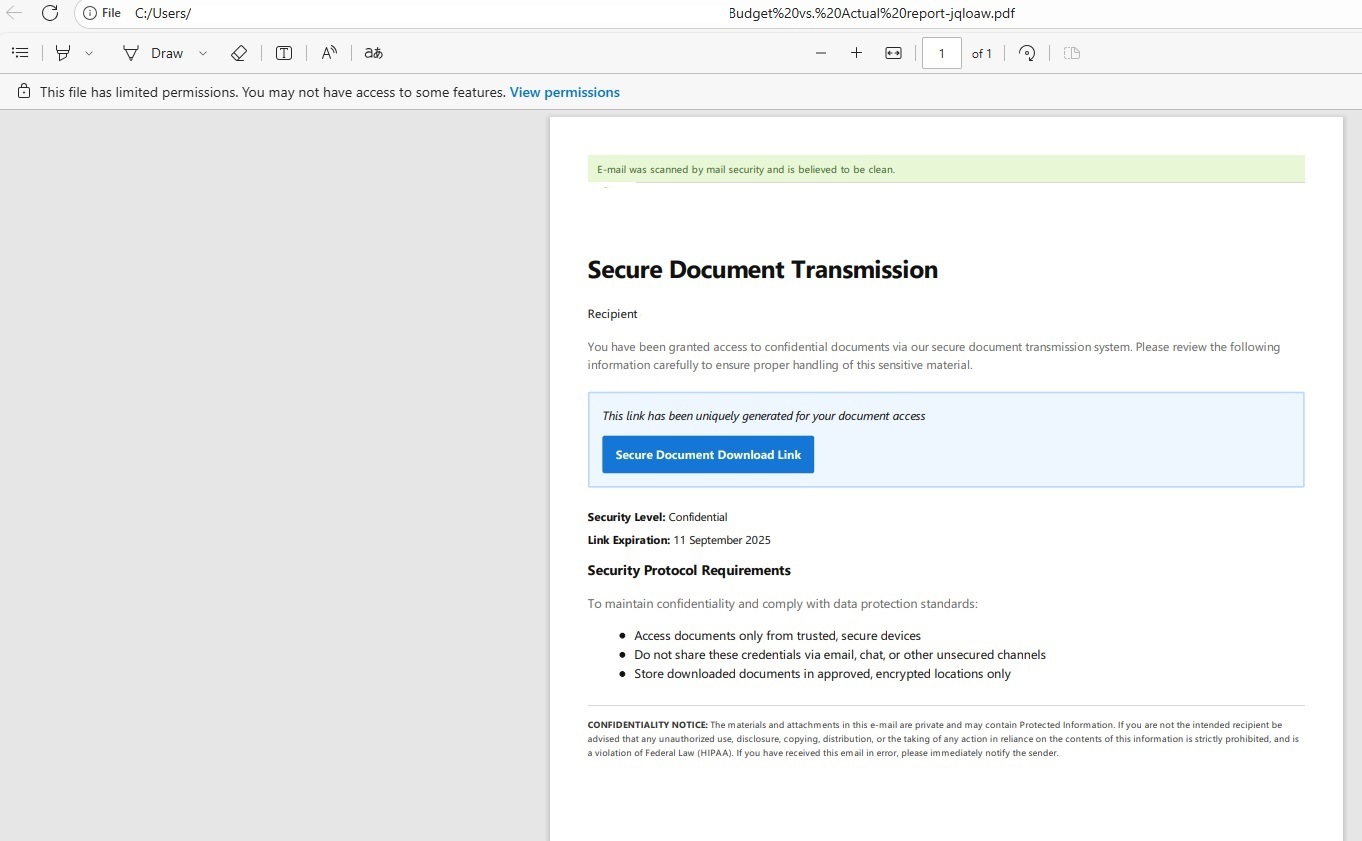Zoom in on the PDF page
The width and height of the screenshot is (1362, 841).
tap(856, 53)
